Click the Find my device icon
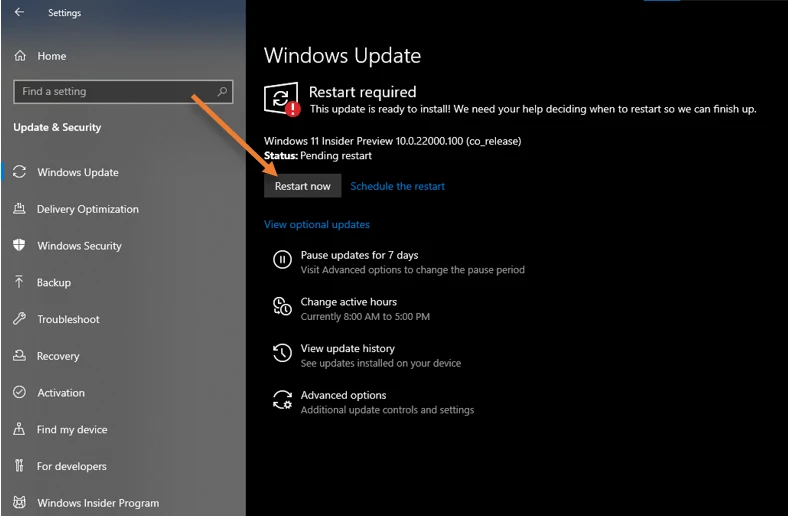 19,429
